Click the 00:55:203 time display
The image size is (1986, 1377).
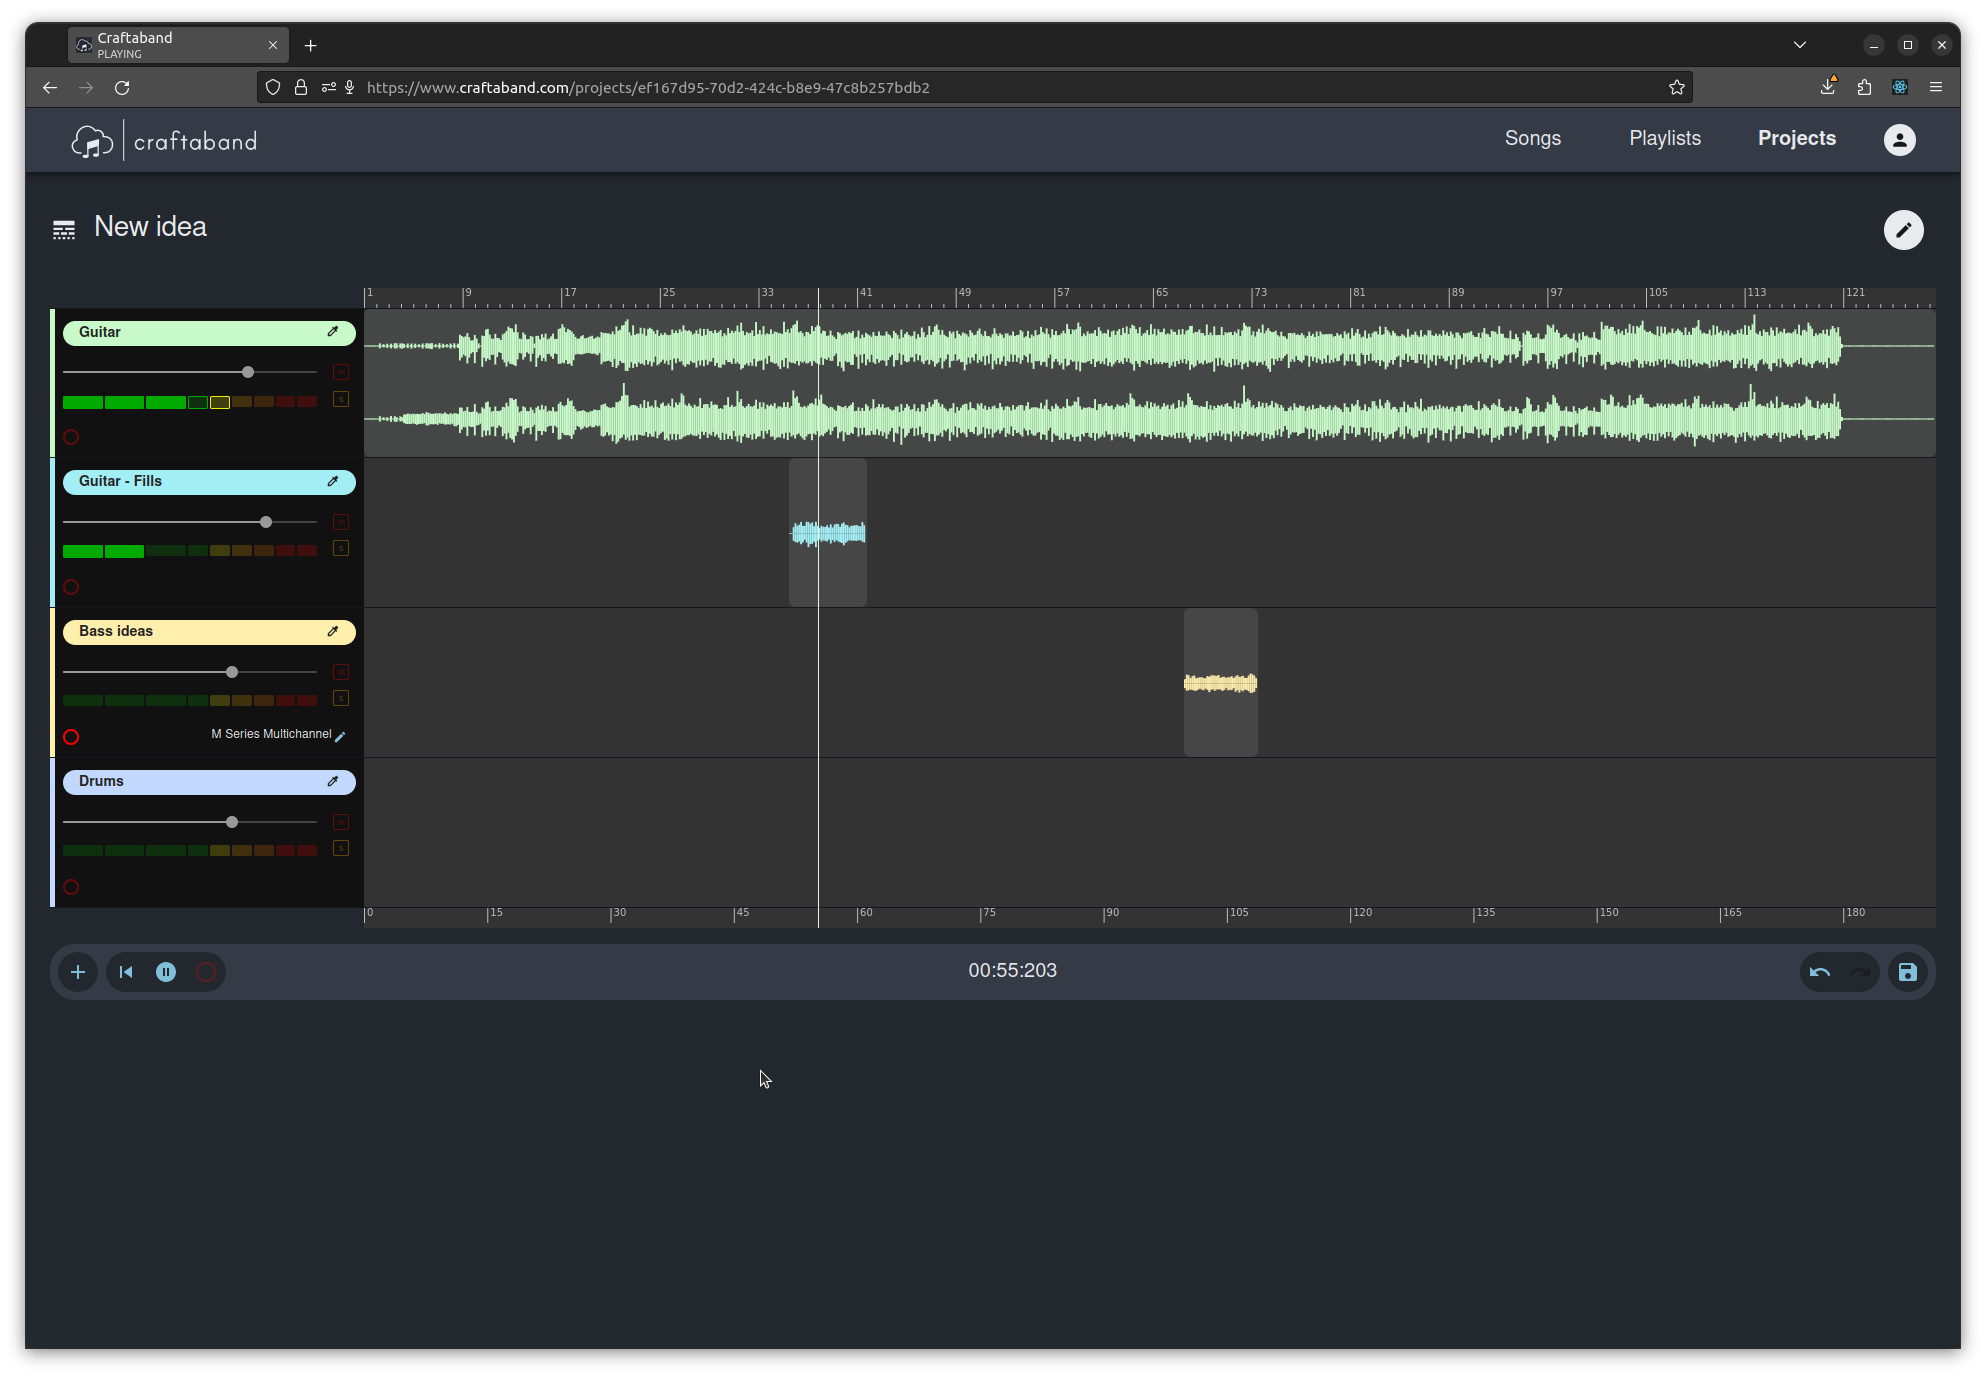click(x=1012, y=971)
